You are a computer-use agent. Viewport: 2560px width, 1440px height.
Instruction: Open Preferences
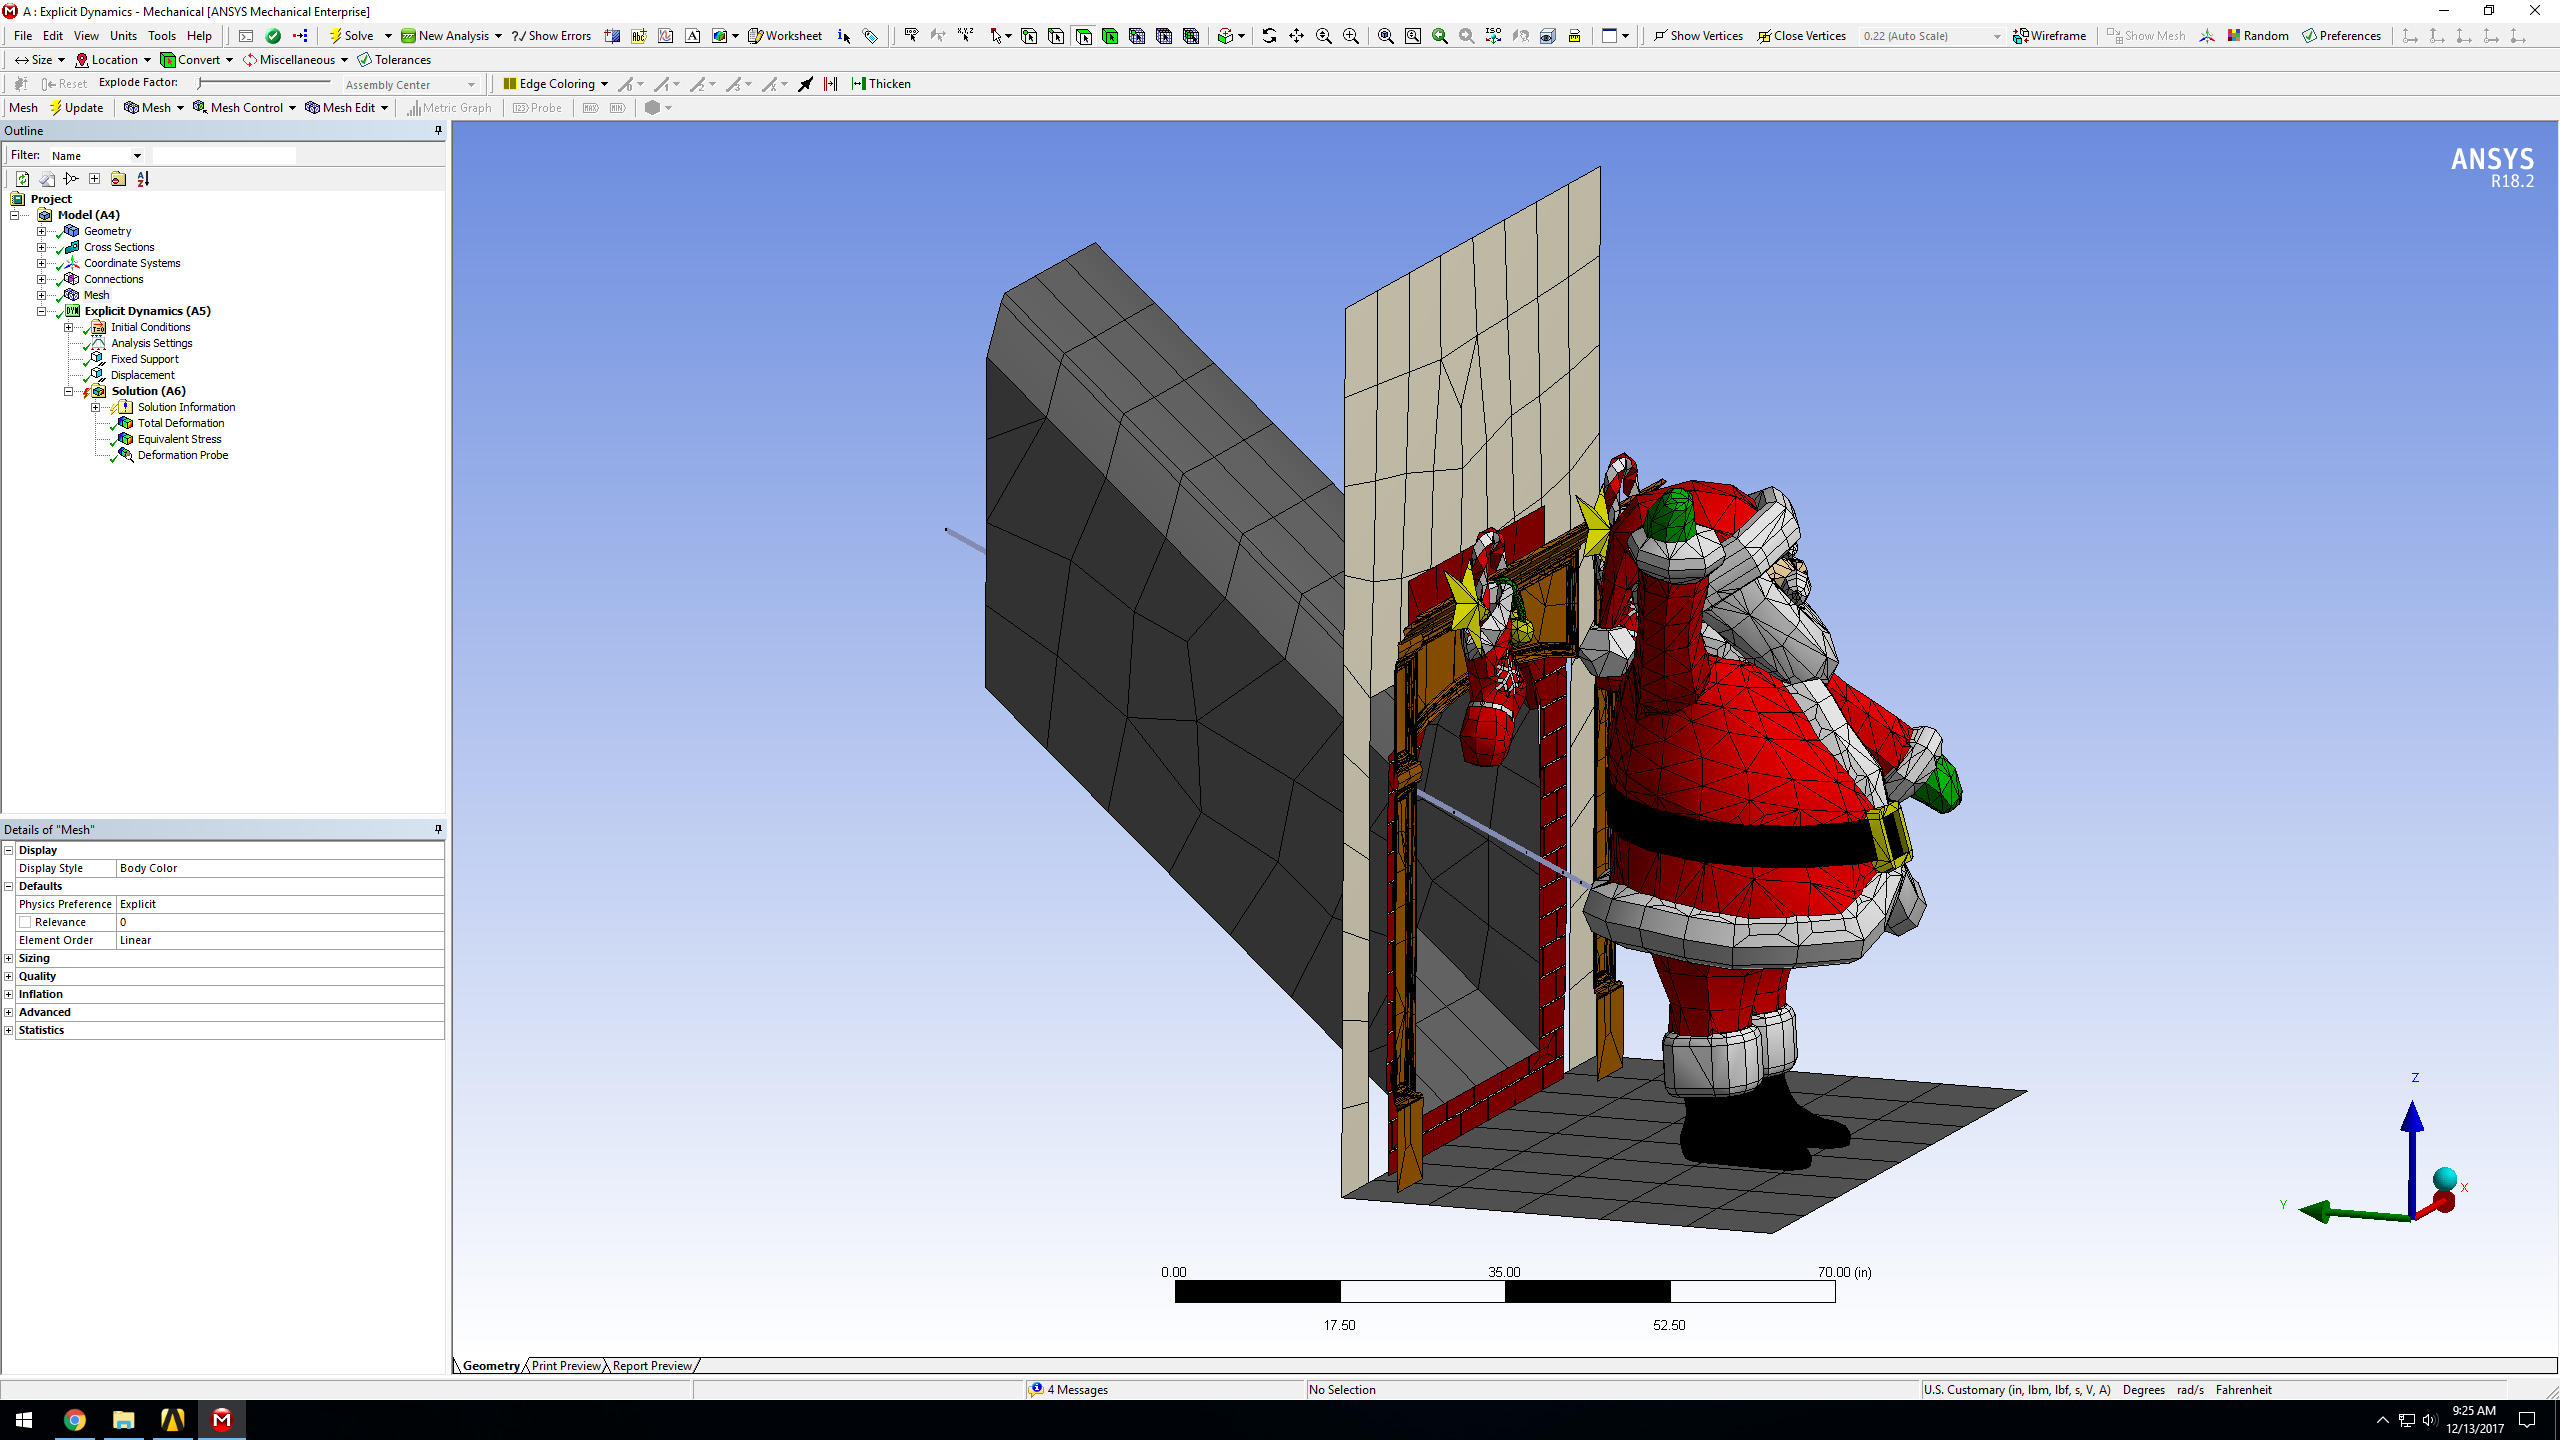(2341, 35)
